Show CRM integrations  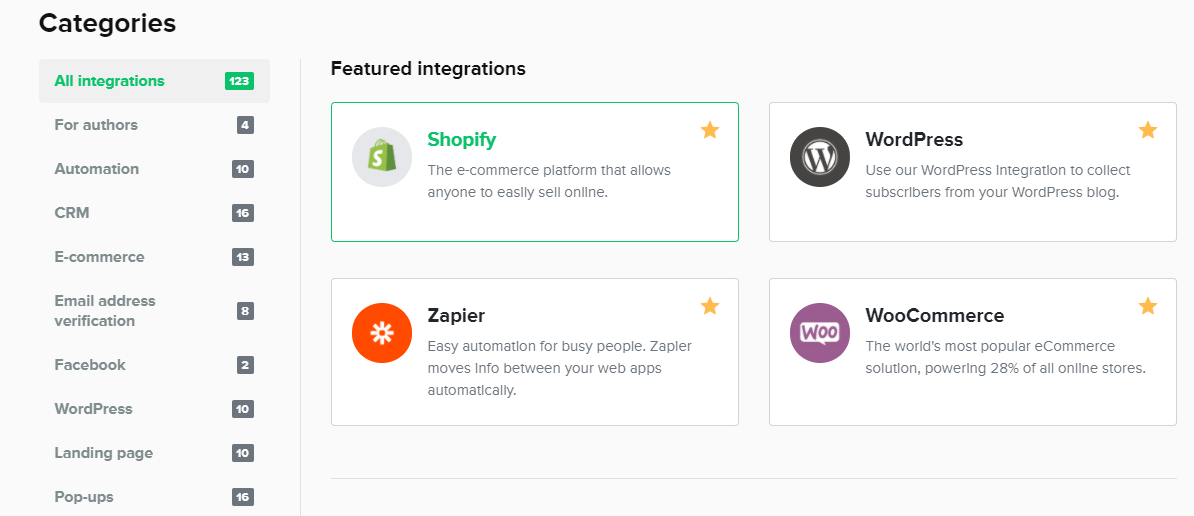(72, 213)
